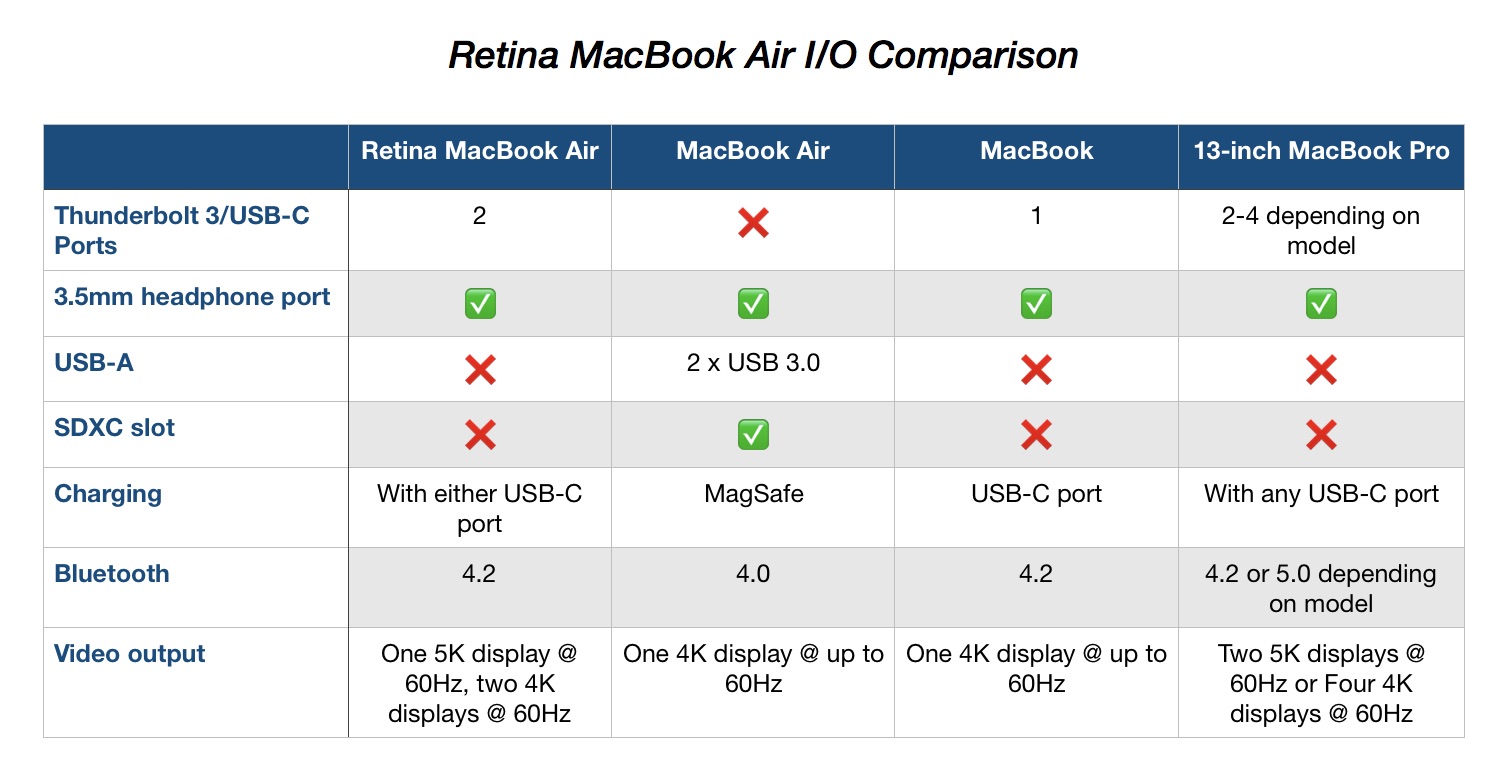Click the red X for Retina MacBook Air SDXC slot

click(x=480, y=435)
